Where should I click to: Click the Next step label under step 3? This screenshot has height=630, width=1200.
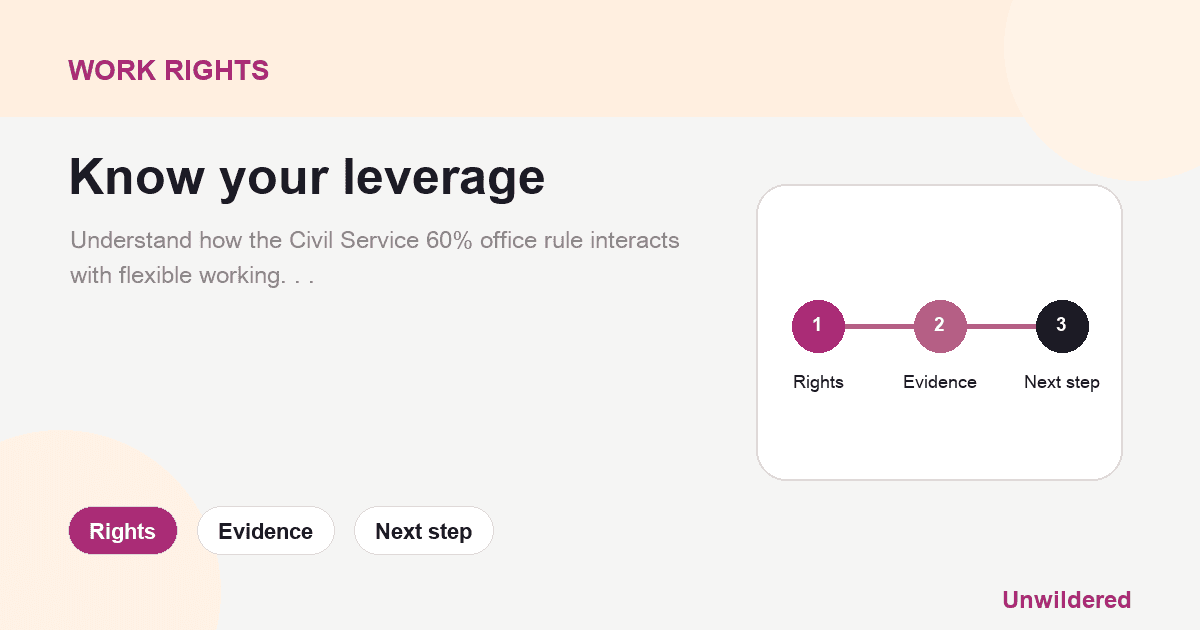(1062, 382)
